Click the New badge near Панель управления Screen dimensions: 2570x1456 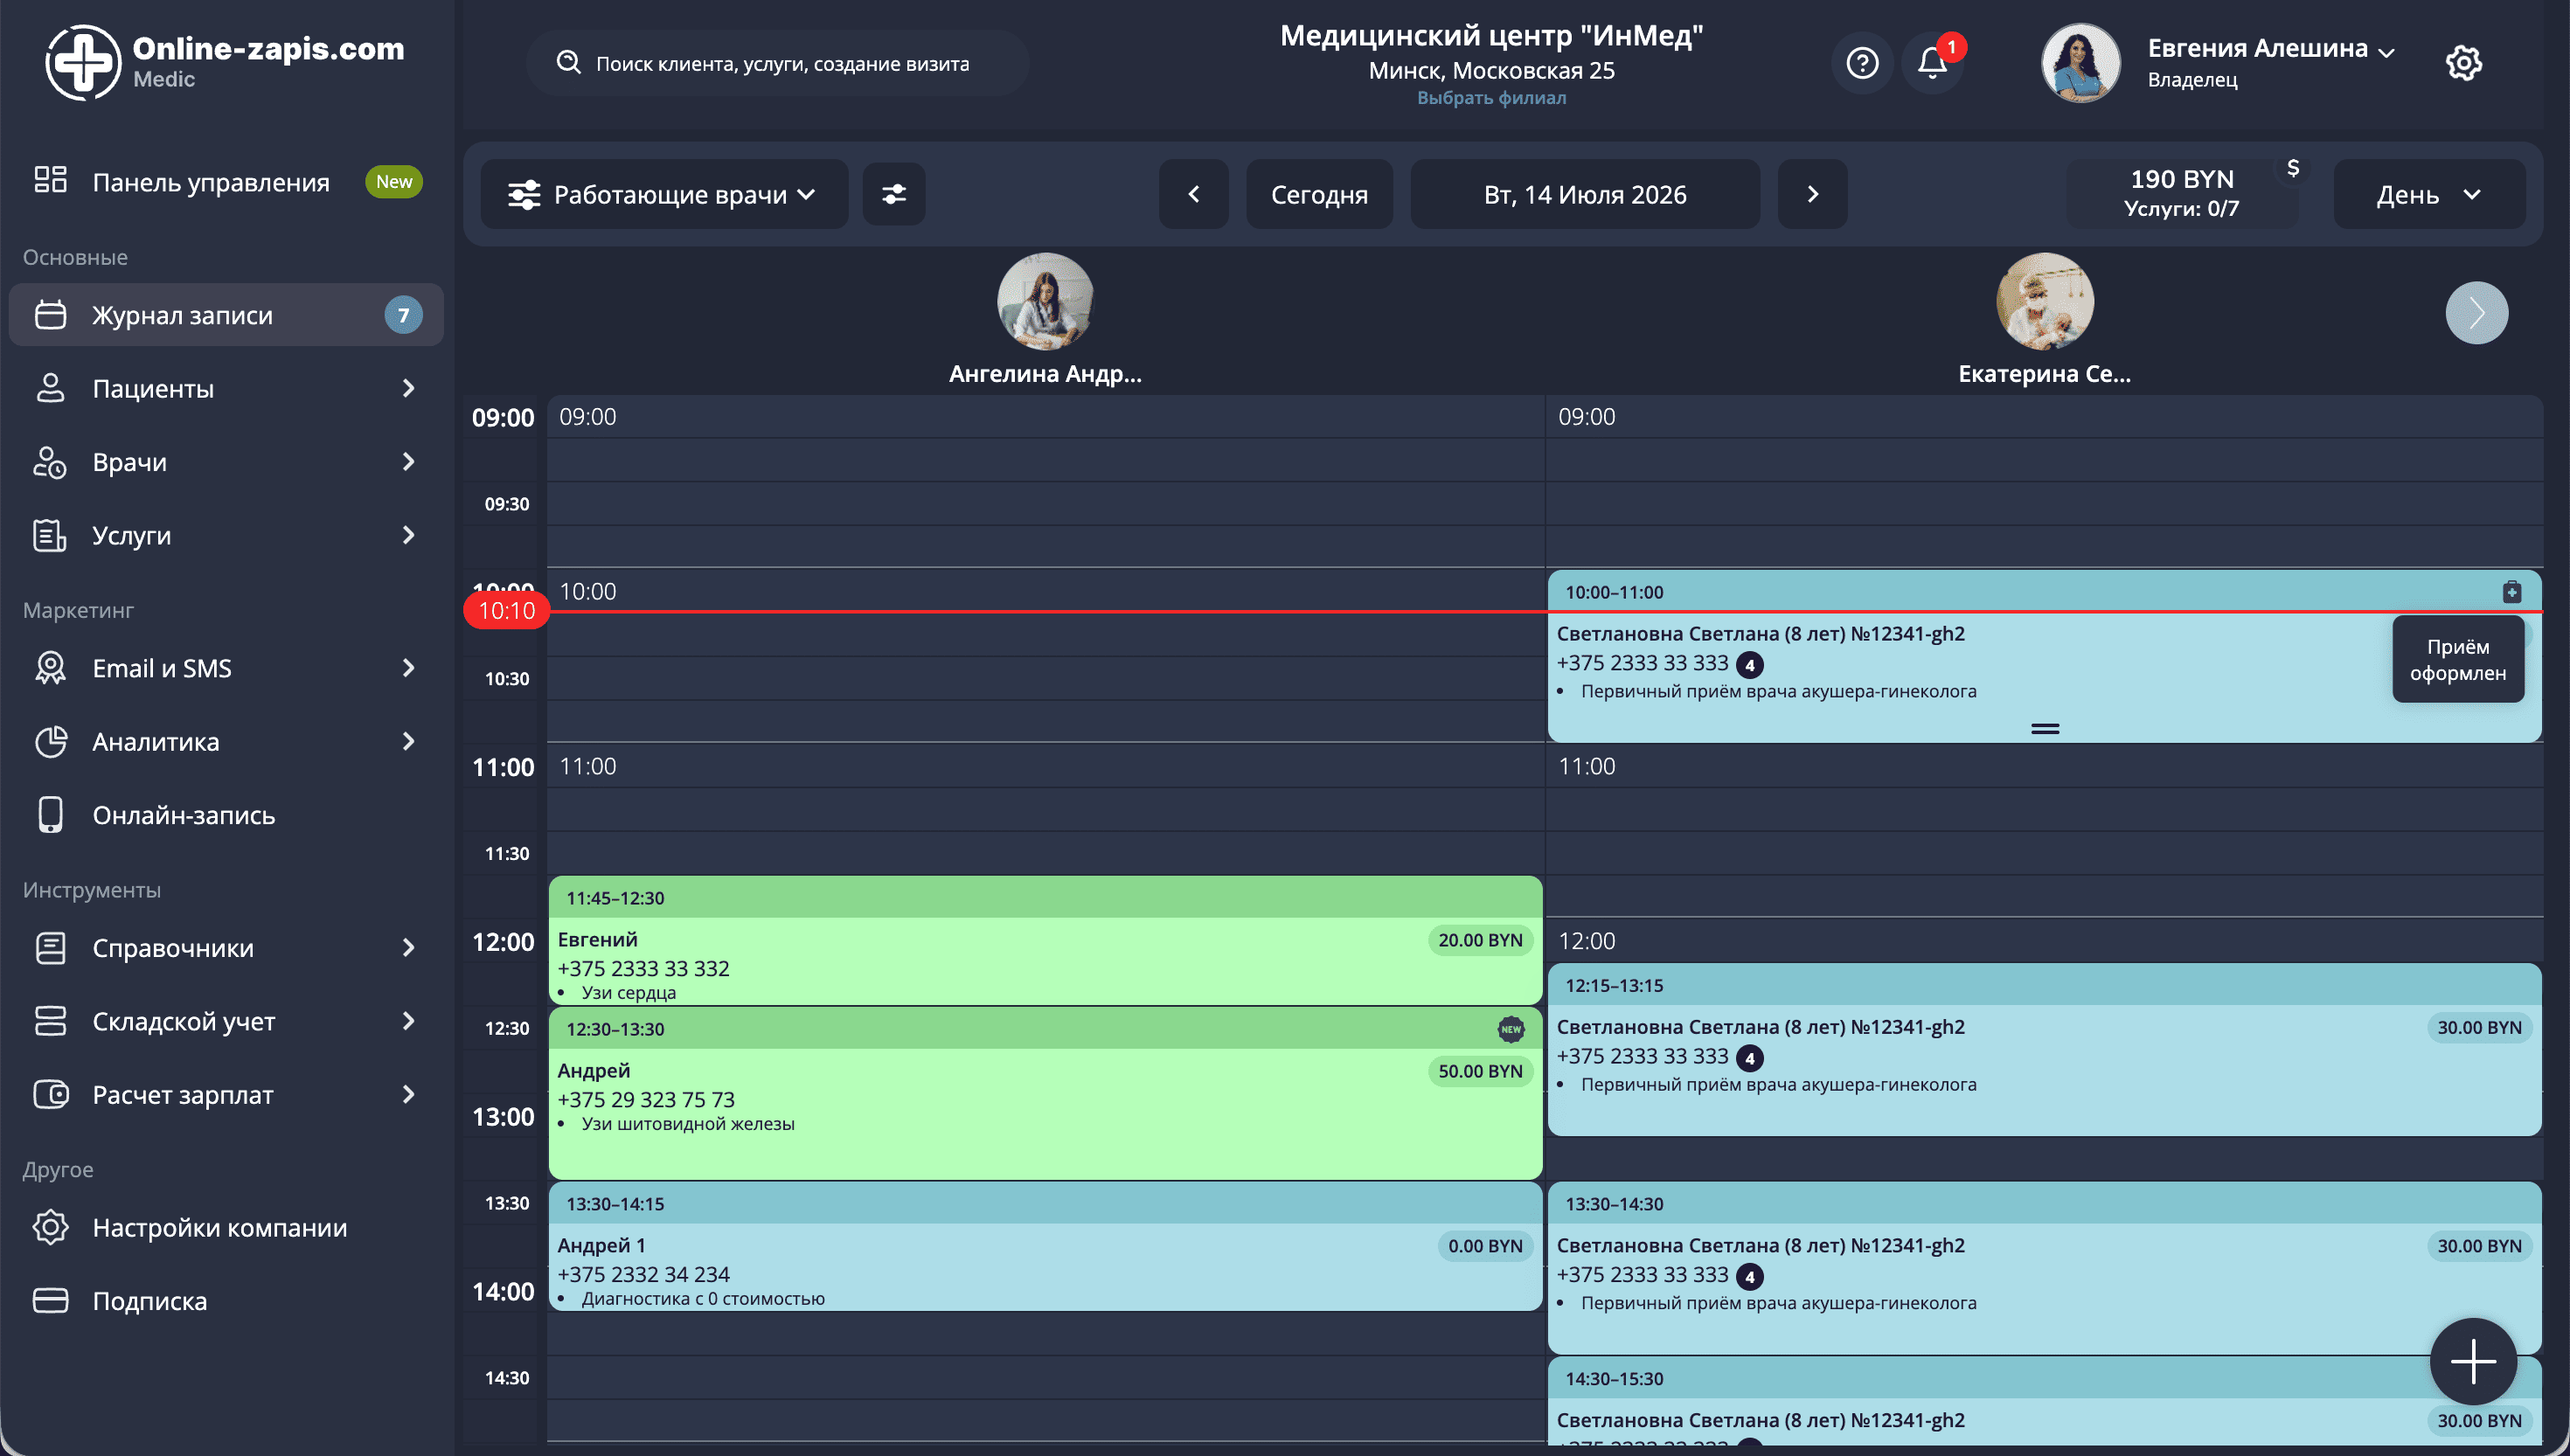click(x=394, y=182)
